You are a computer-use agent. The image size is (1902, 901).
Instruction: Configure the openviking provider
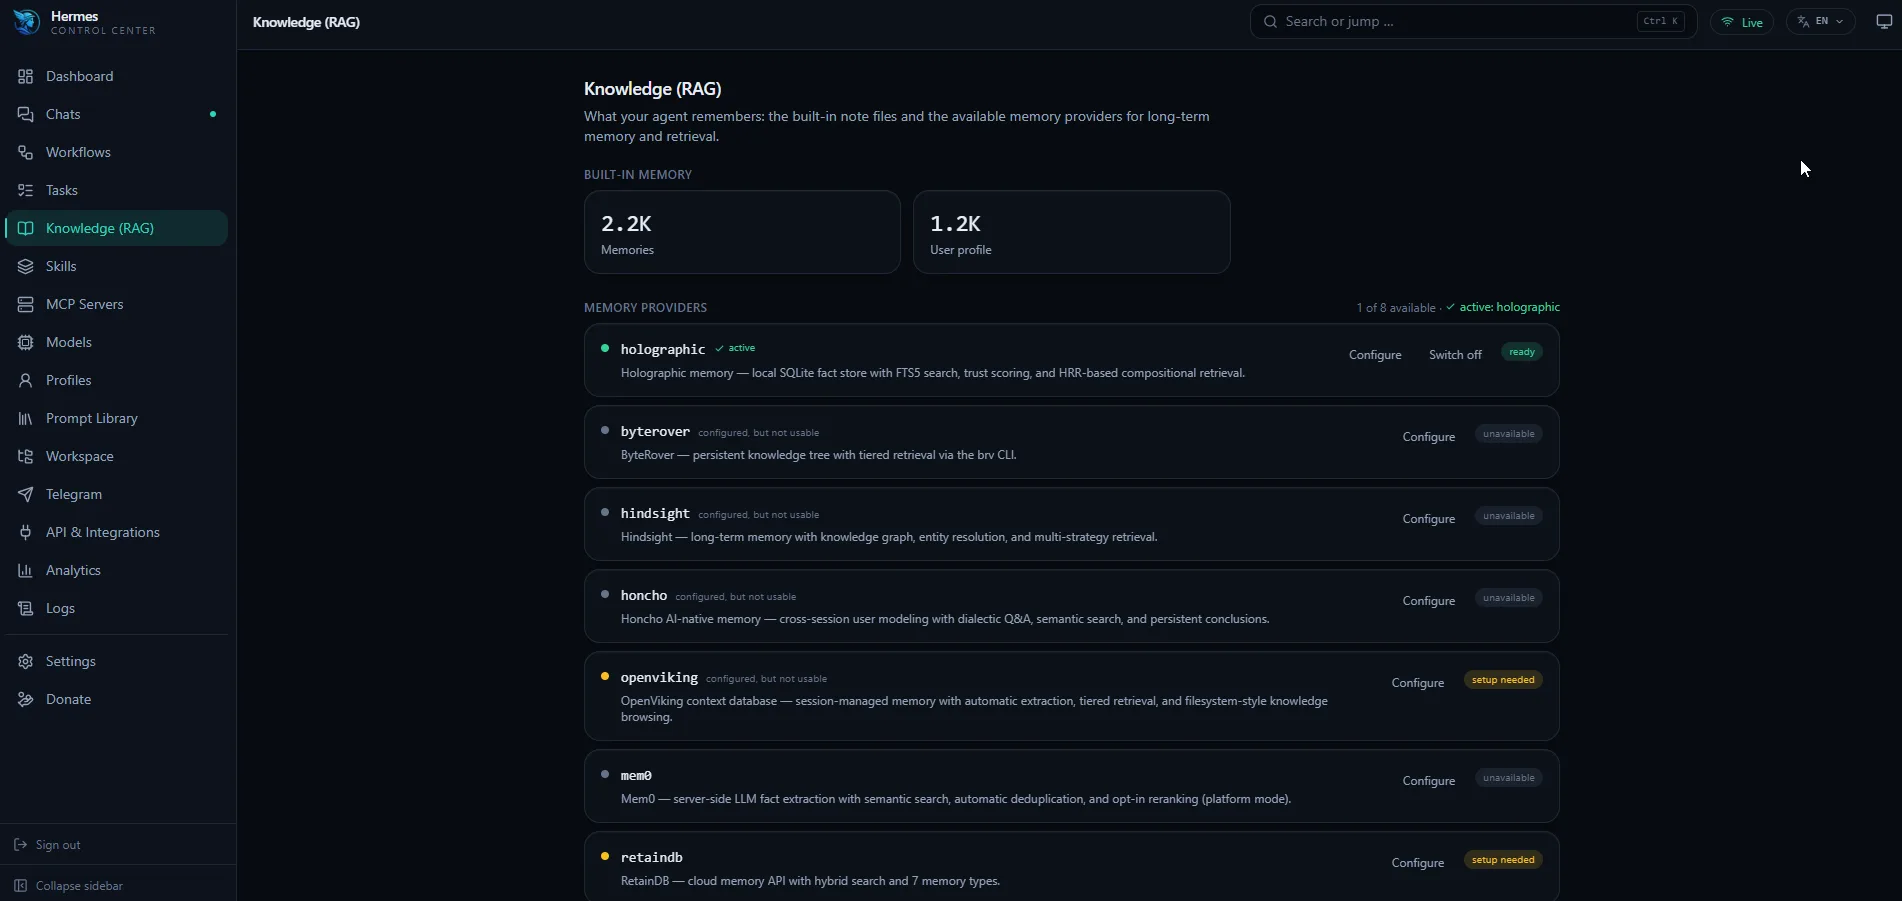point(1418,683)
